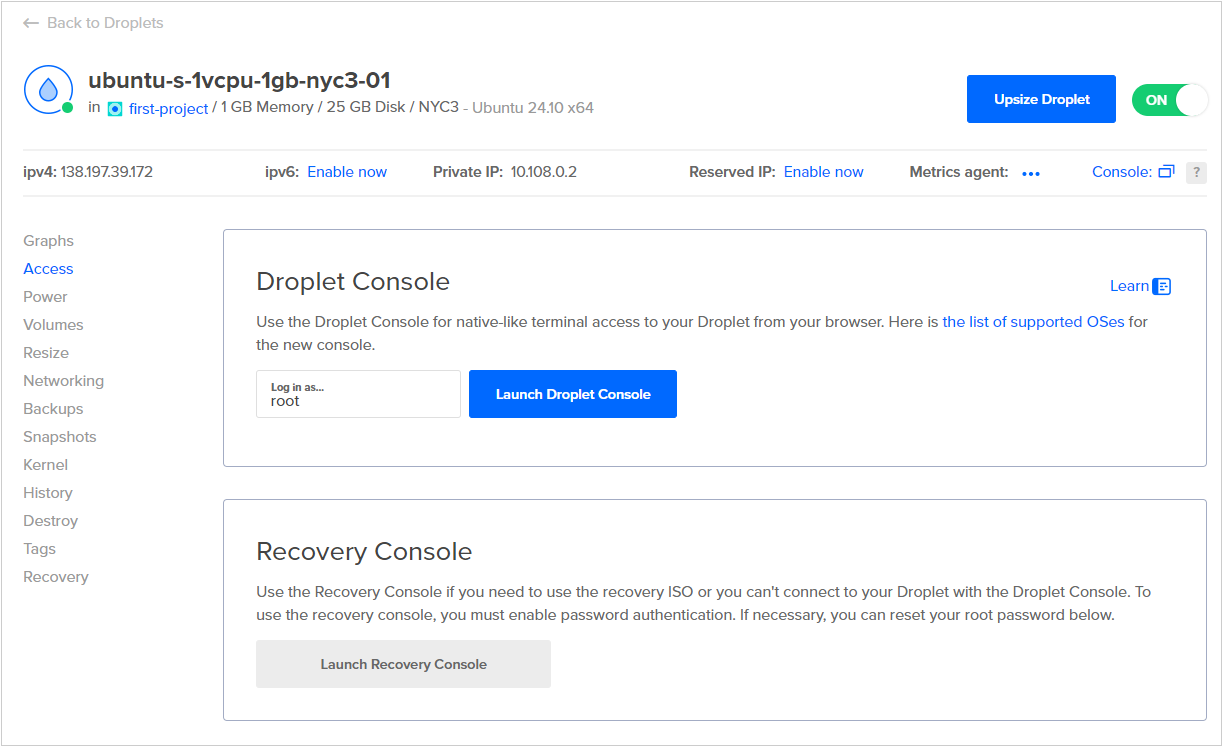Screen dimensions: 1223x747
Task: Turn off the droplet using the ON switch
Action: (1169, 99)
